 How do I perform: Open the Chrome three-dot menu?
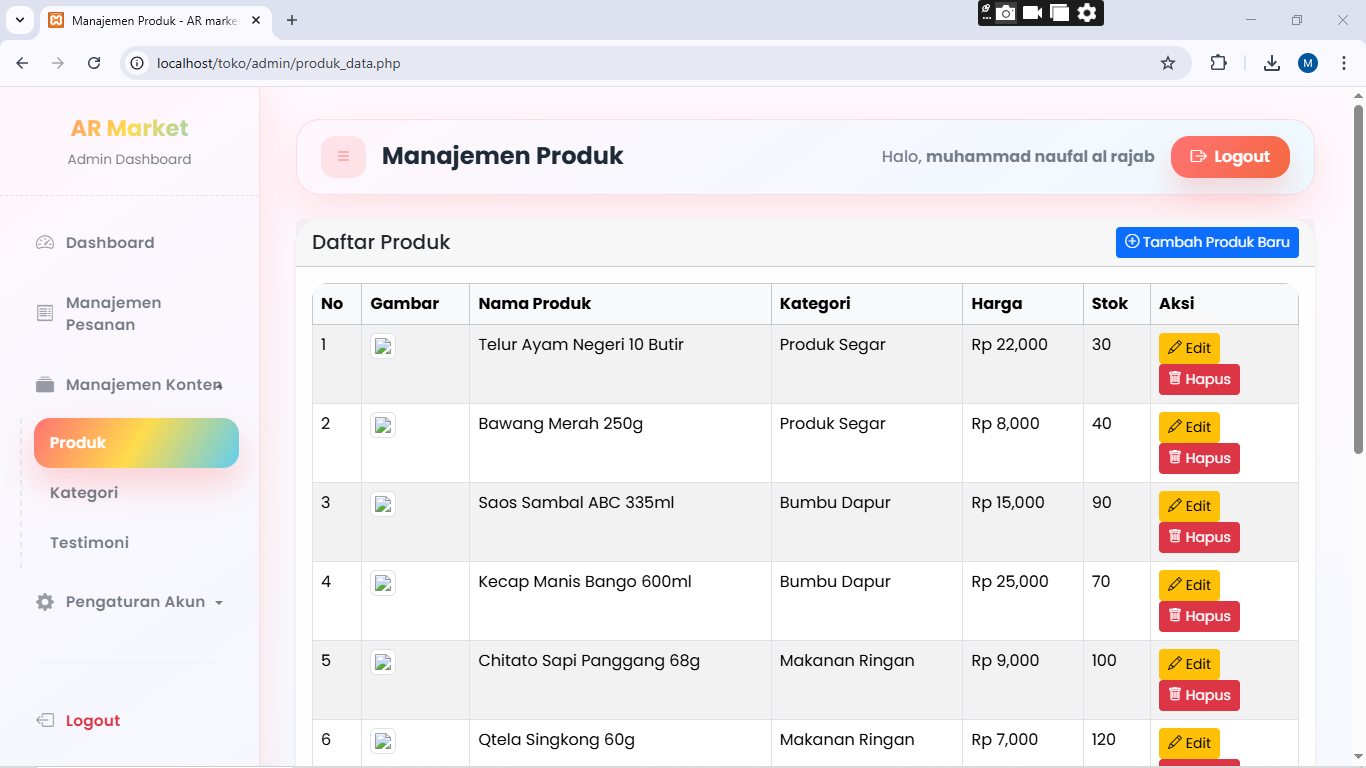[1343, 63]
